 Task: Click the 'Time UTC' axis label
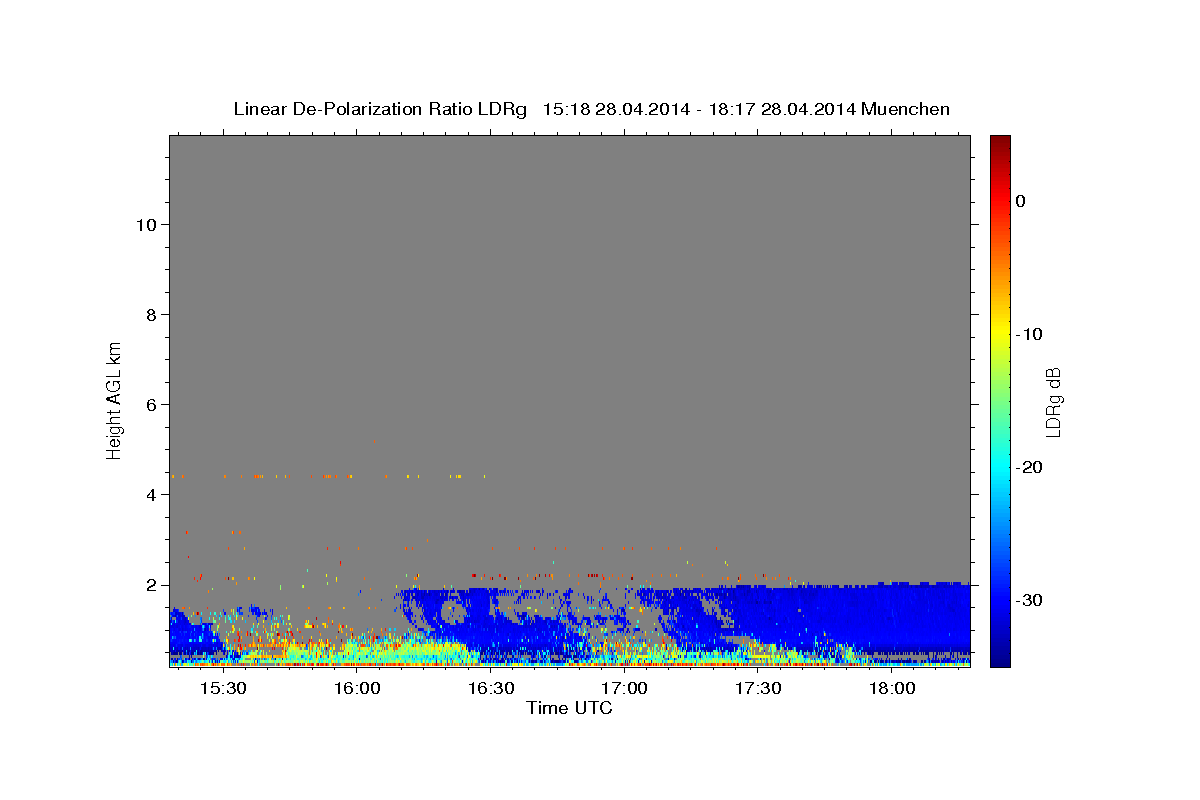pos(569,708)
